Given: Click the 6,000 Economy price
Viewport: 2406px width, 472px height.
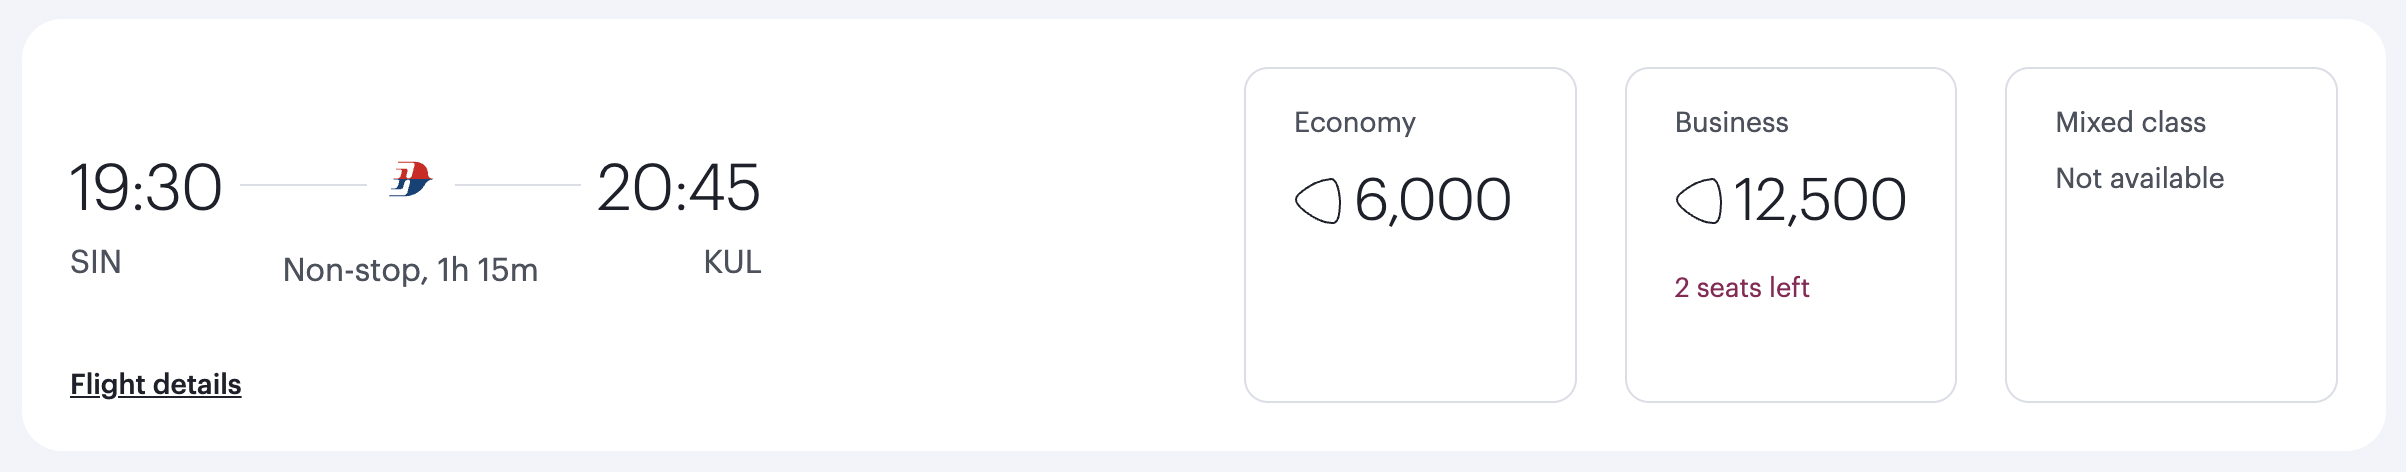Looking at the screenshot, I should tap(1432, 200).
